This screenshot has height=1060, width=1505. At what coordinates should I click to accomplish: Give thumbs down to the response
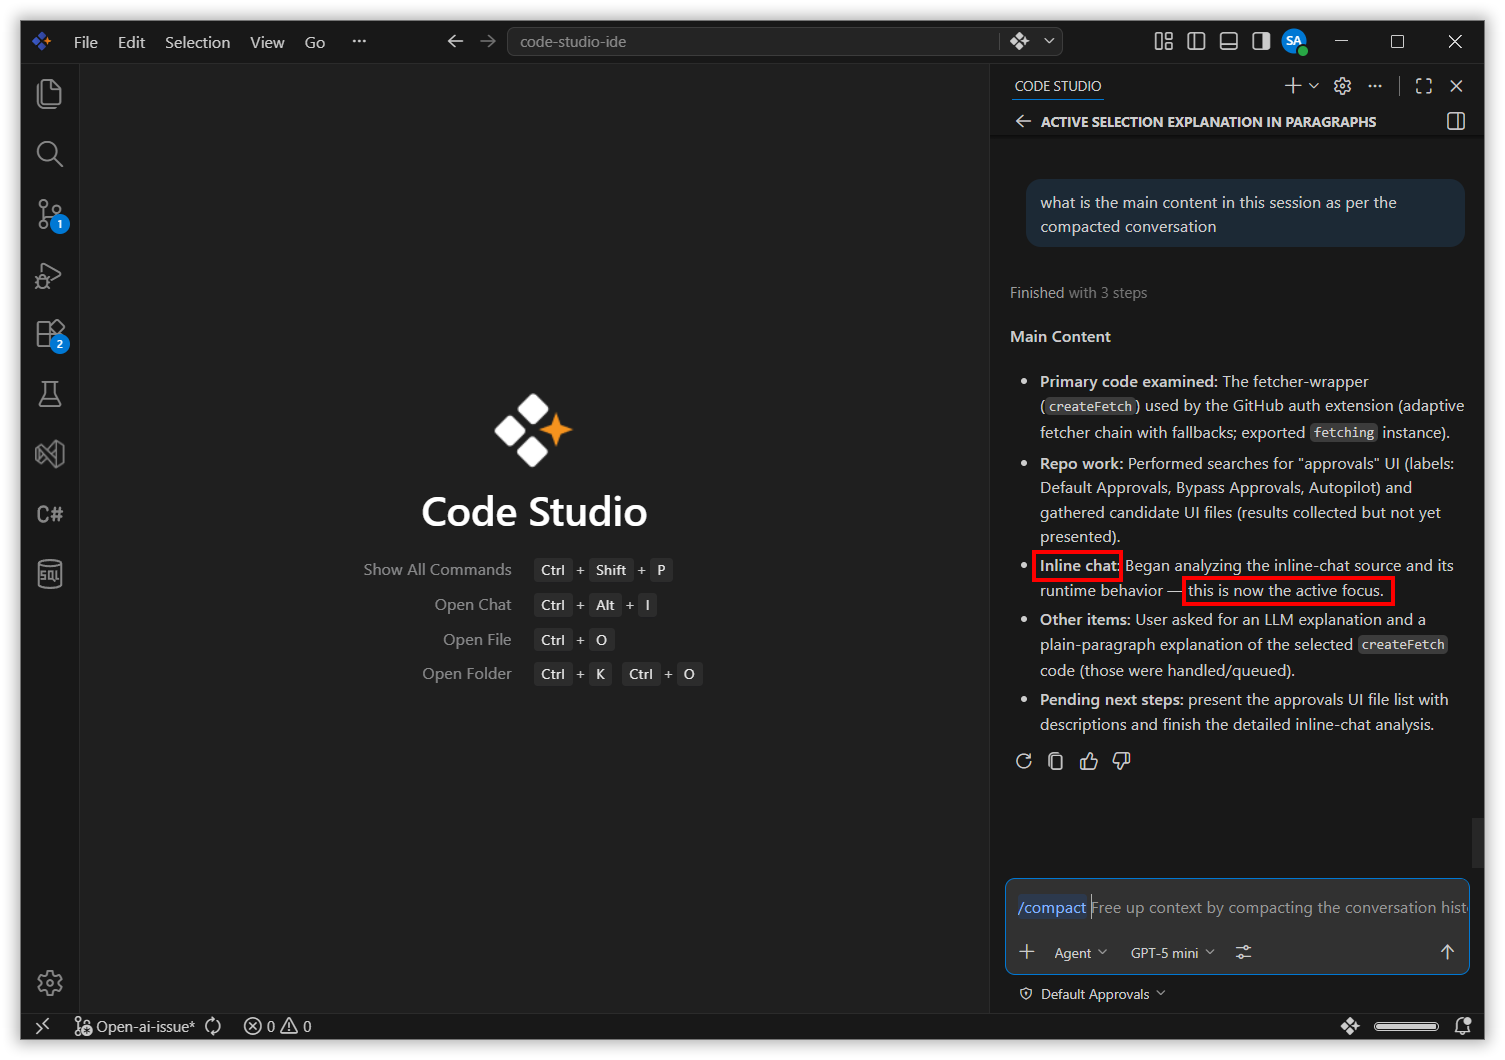pyautogui.click(x=1122, y=761)
